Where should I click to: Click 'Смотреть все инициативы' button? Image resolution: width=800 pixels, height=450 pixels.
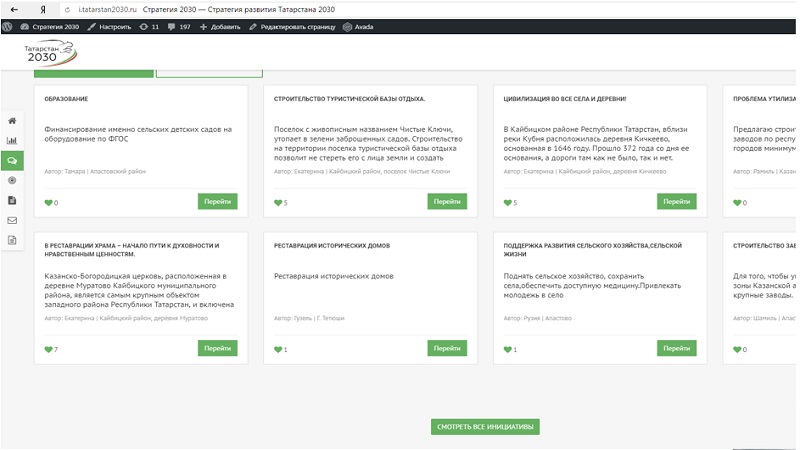486,427
